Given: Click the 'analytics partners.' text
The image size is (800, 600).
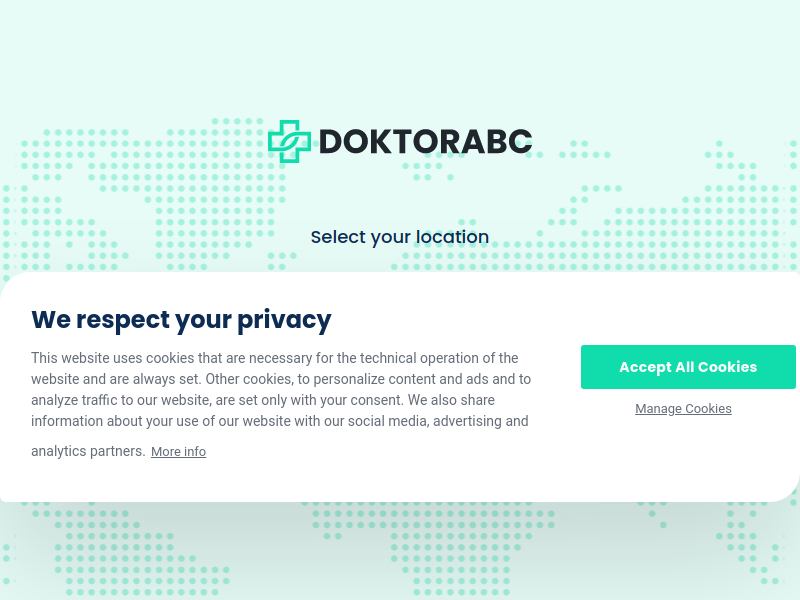Looking at the screenshot, I should click(88, 452).
